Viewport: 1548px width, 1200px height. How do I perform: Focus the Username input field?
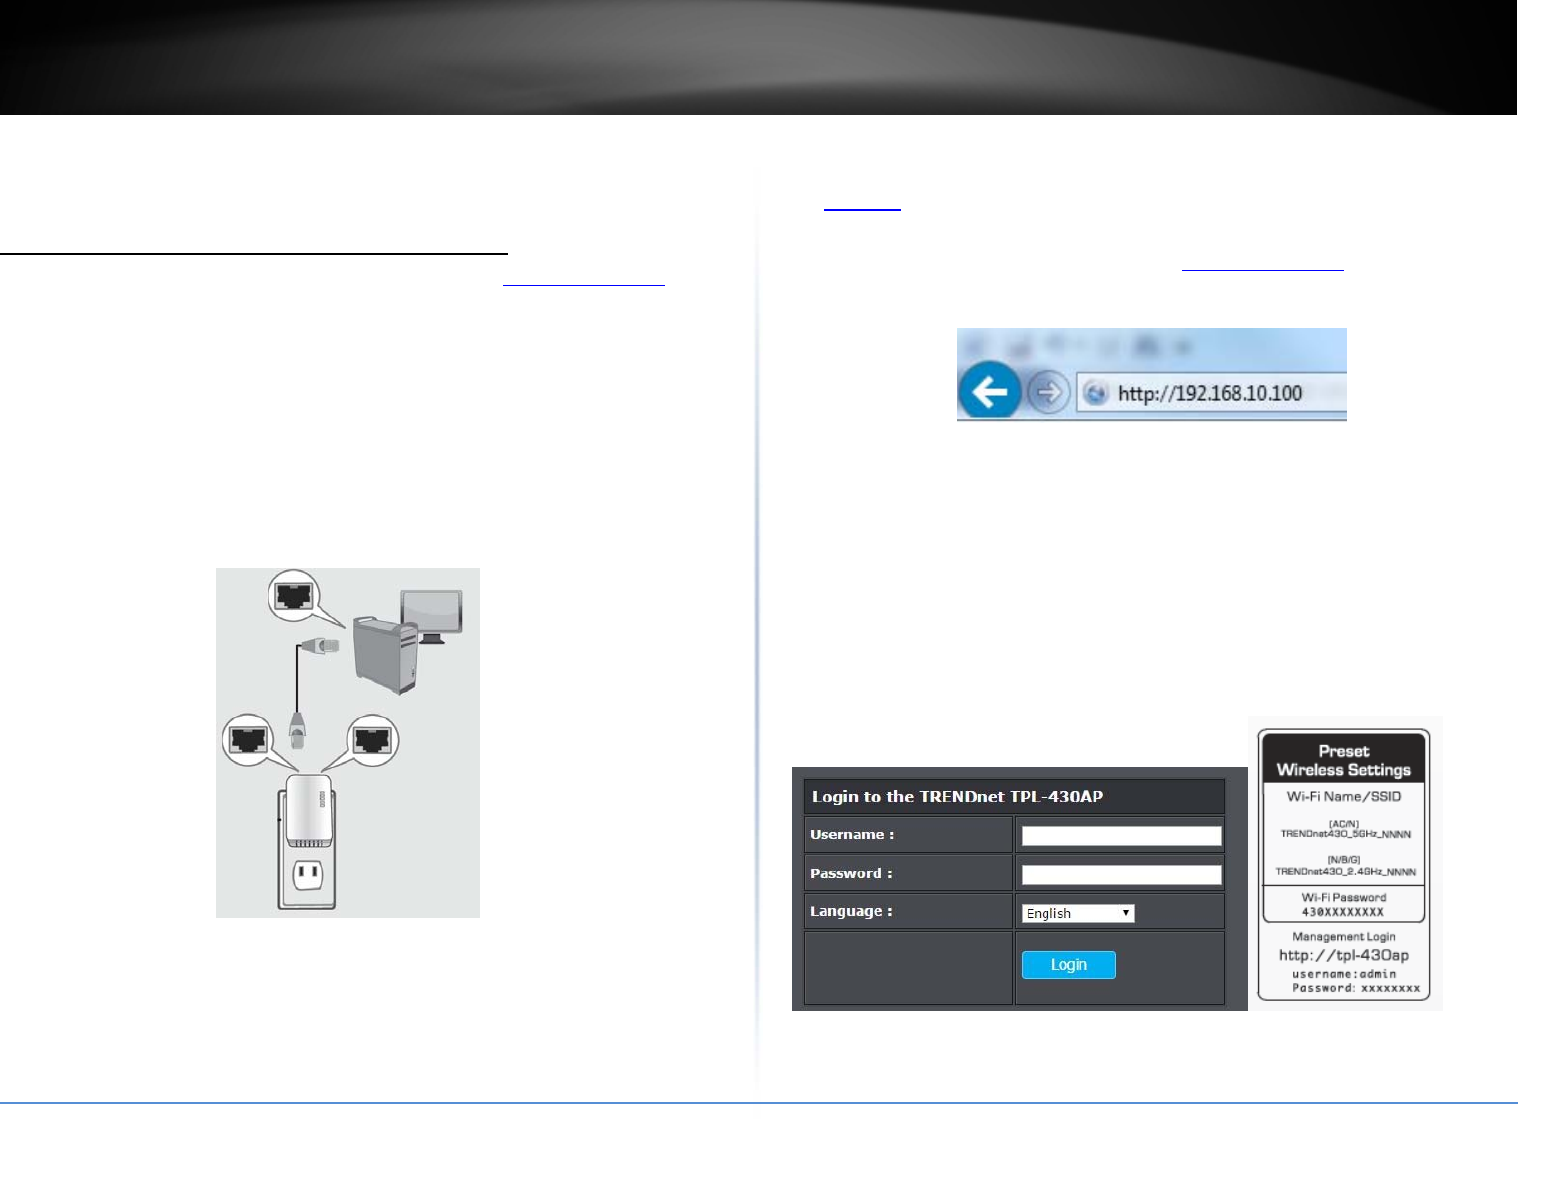[x=1121, y=836]
